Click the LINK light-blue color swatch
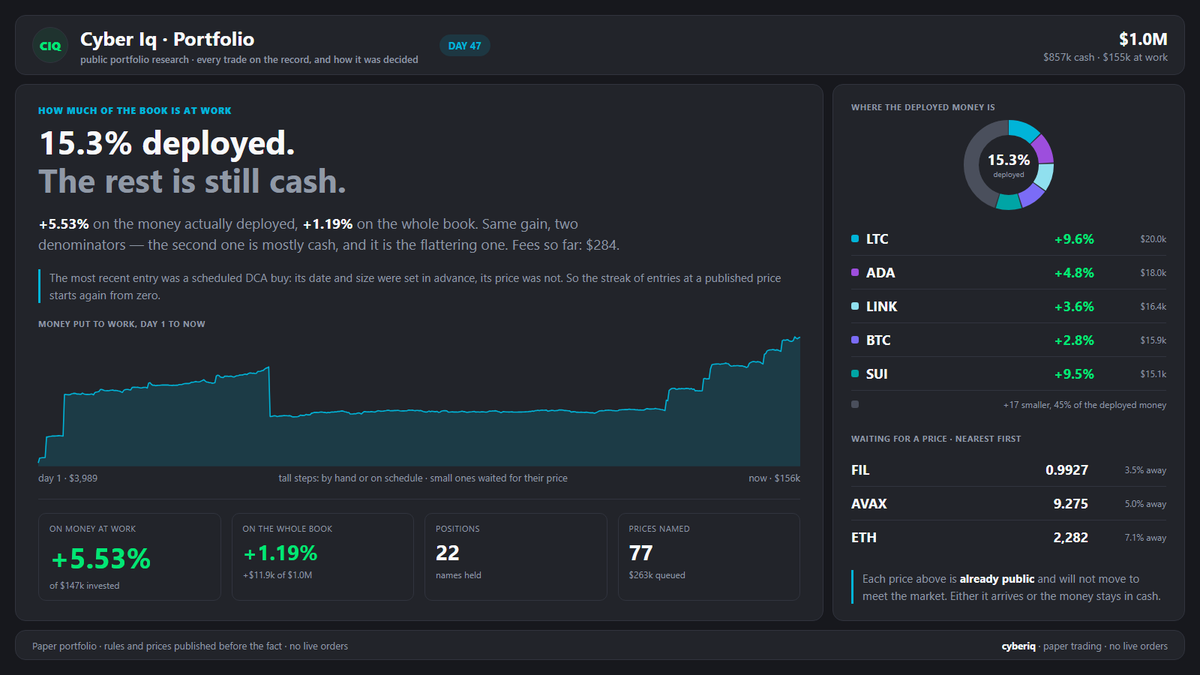Screen dimensions: 1200x675 [x=854, y=307]
